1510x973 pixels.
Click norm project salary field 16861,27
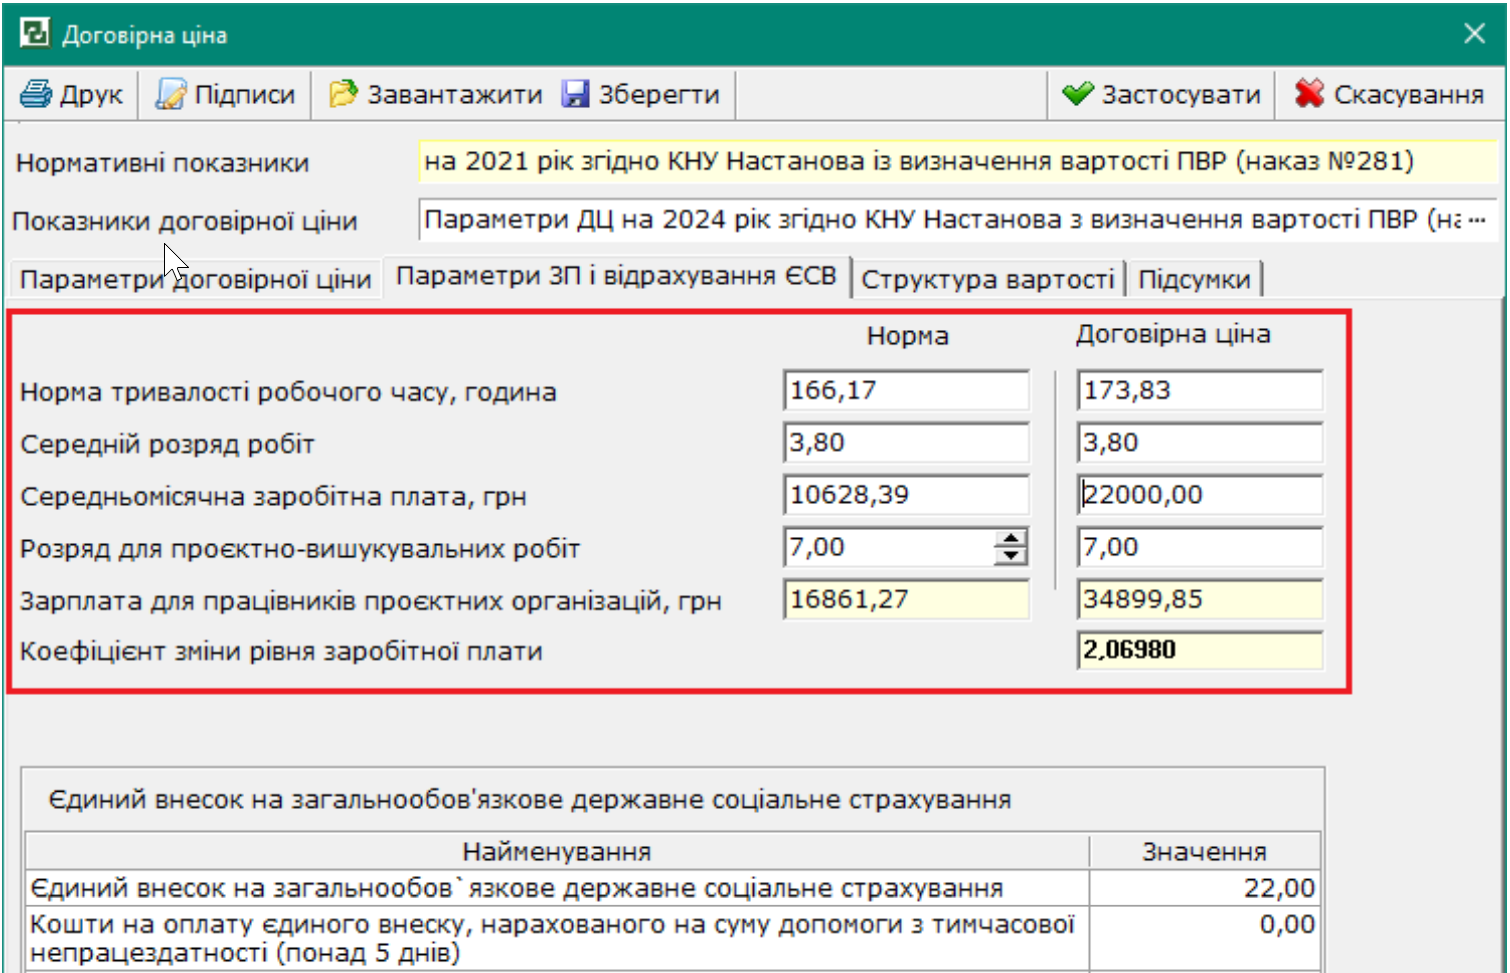(x=906, y=599)
